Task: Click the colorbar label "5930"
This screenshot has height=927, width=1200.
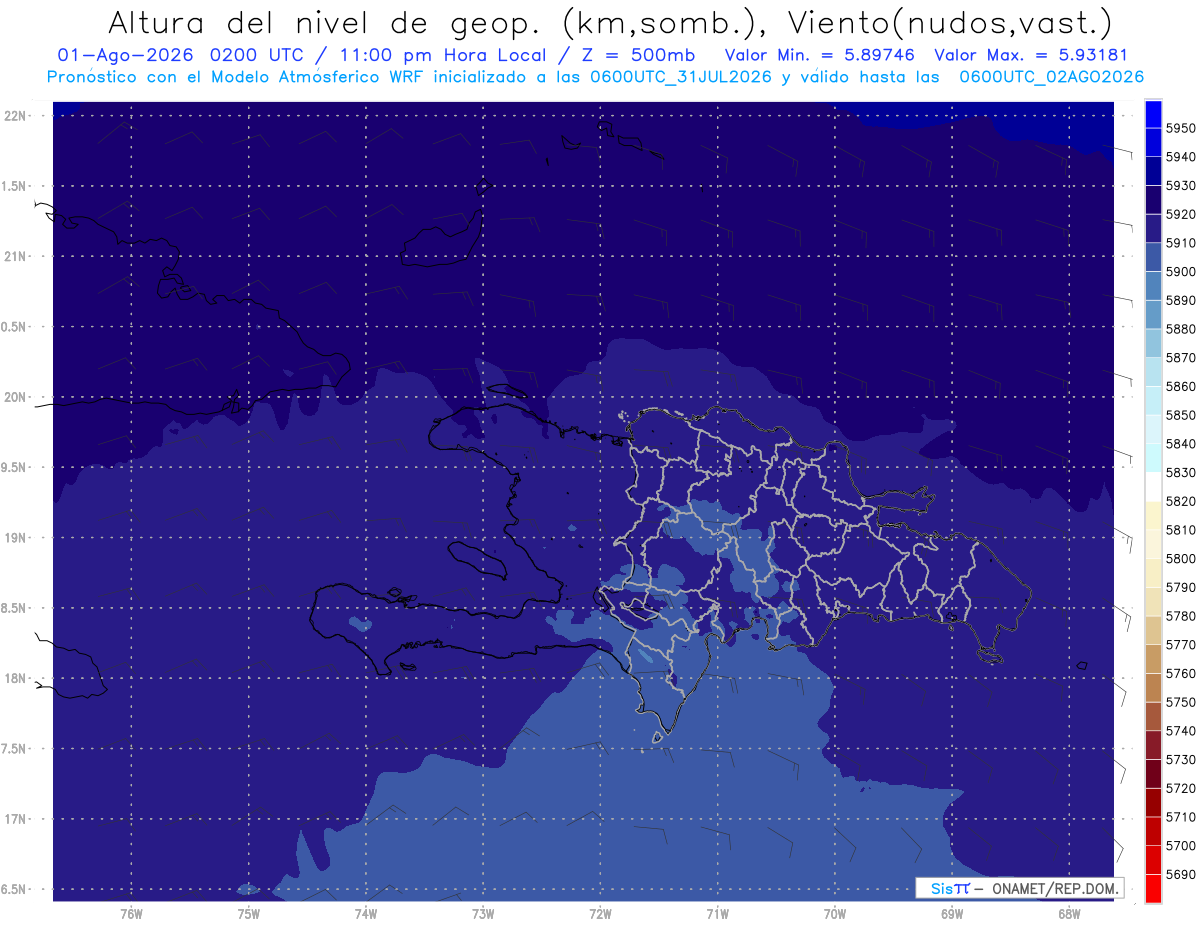Action: 1180,186
